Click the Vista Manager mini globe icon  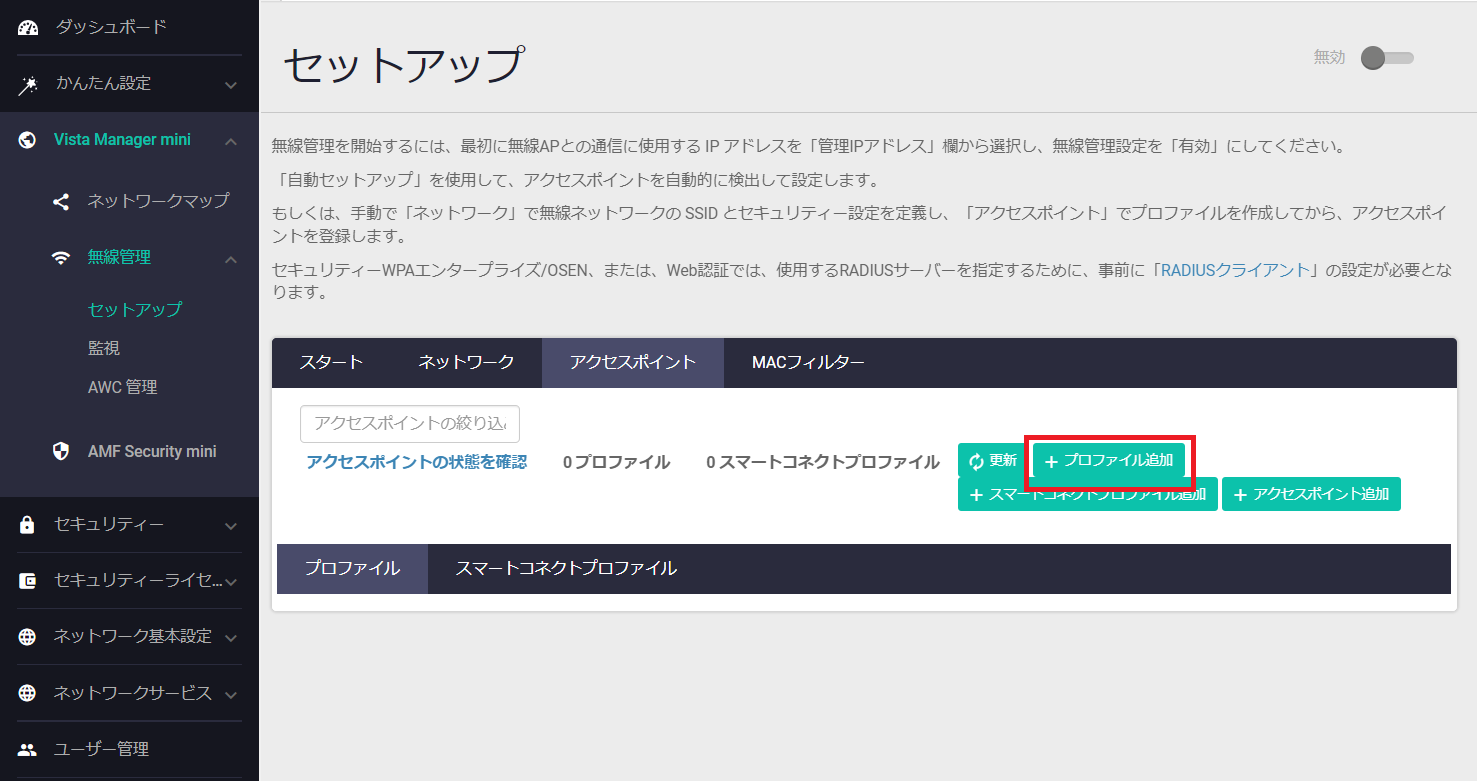(x=28, y=140)
